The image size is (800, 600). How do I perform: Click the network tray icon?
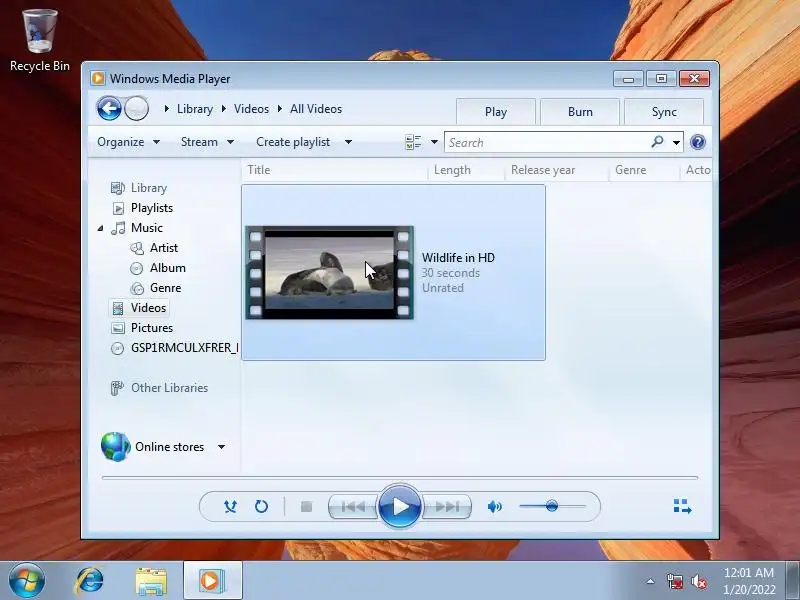pos(674,581)
